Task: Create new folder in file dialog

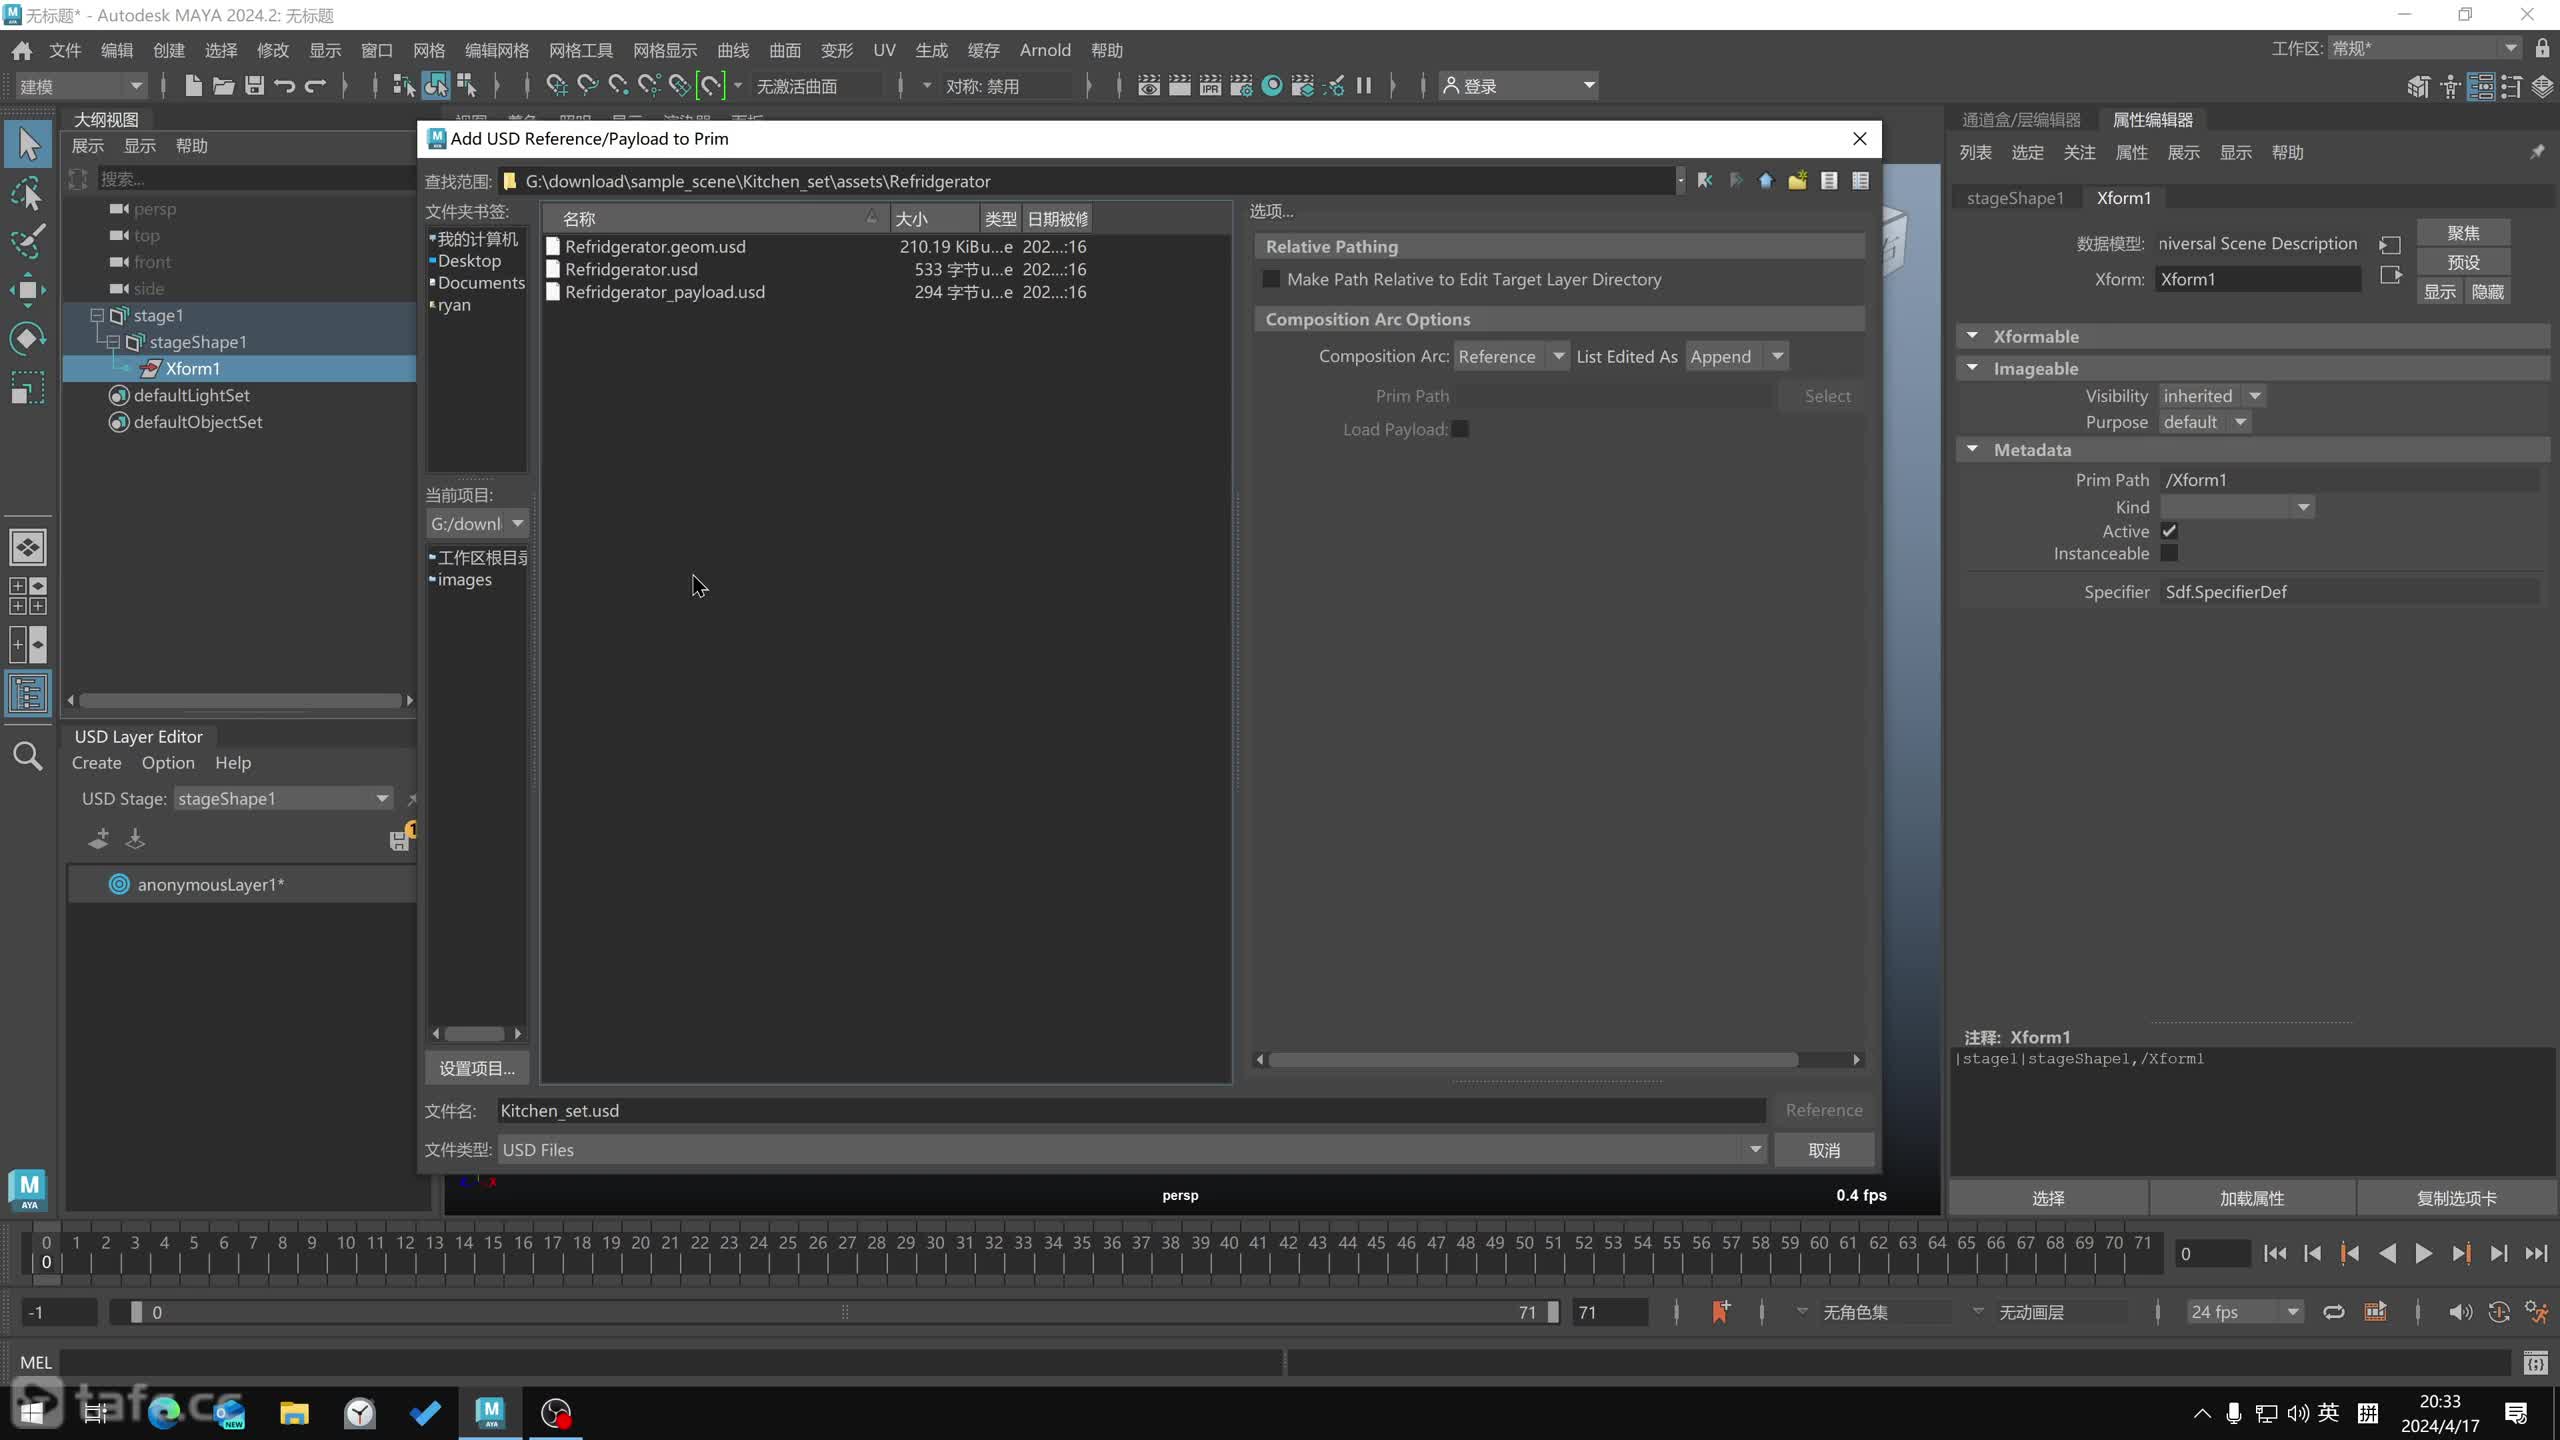Action: click(x=1797, y=181)
